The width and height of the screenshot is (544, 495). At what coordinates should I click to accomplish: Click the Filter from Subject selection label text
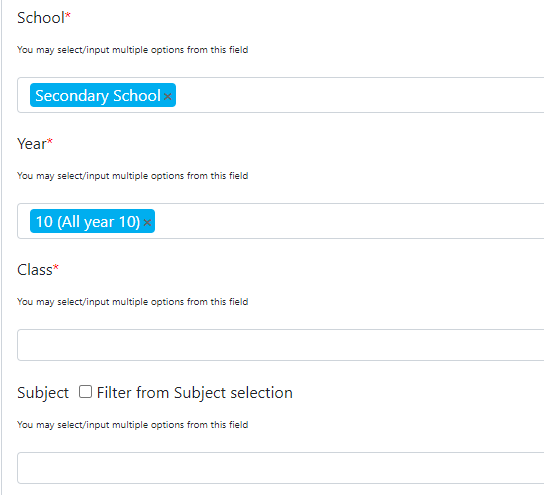coord(195,393)
